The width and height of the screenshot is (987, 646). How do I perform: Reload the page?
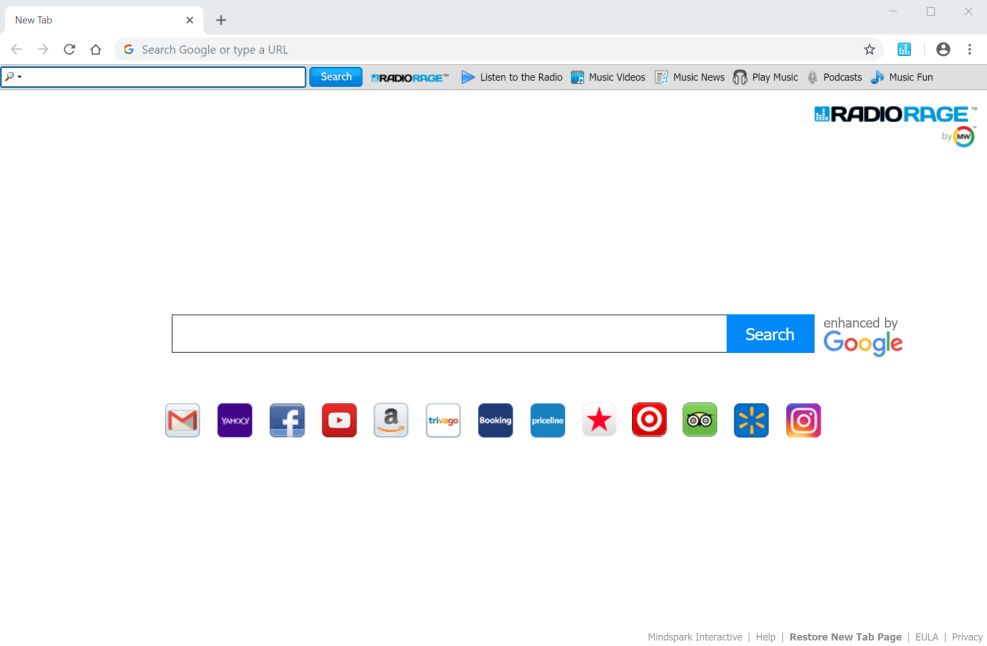[x=69, y=49]
